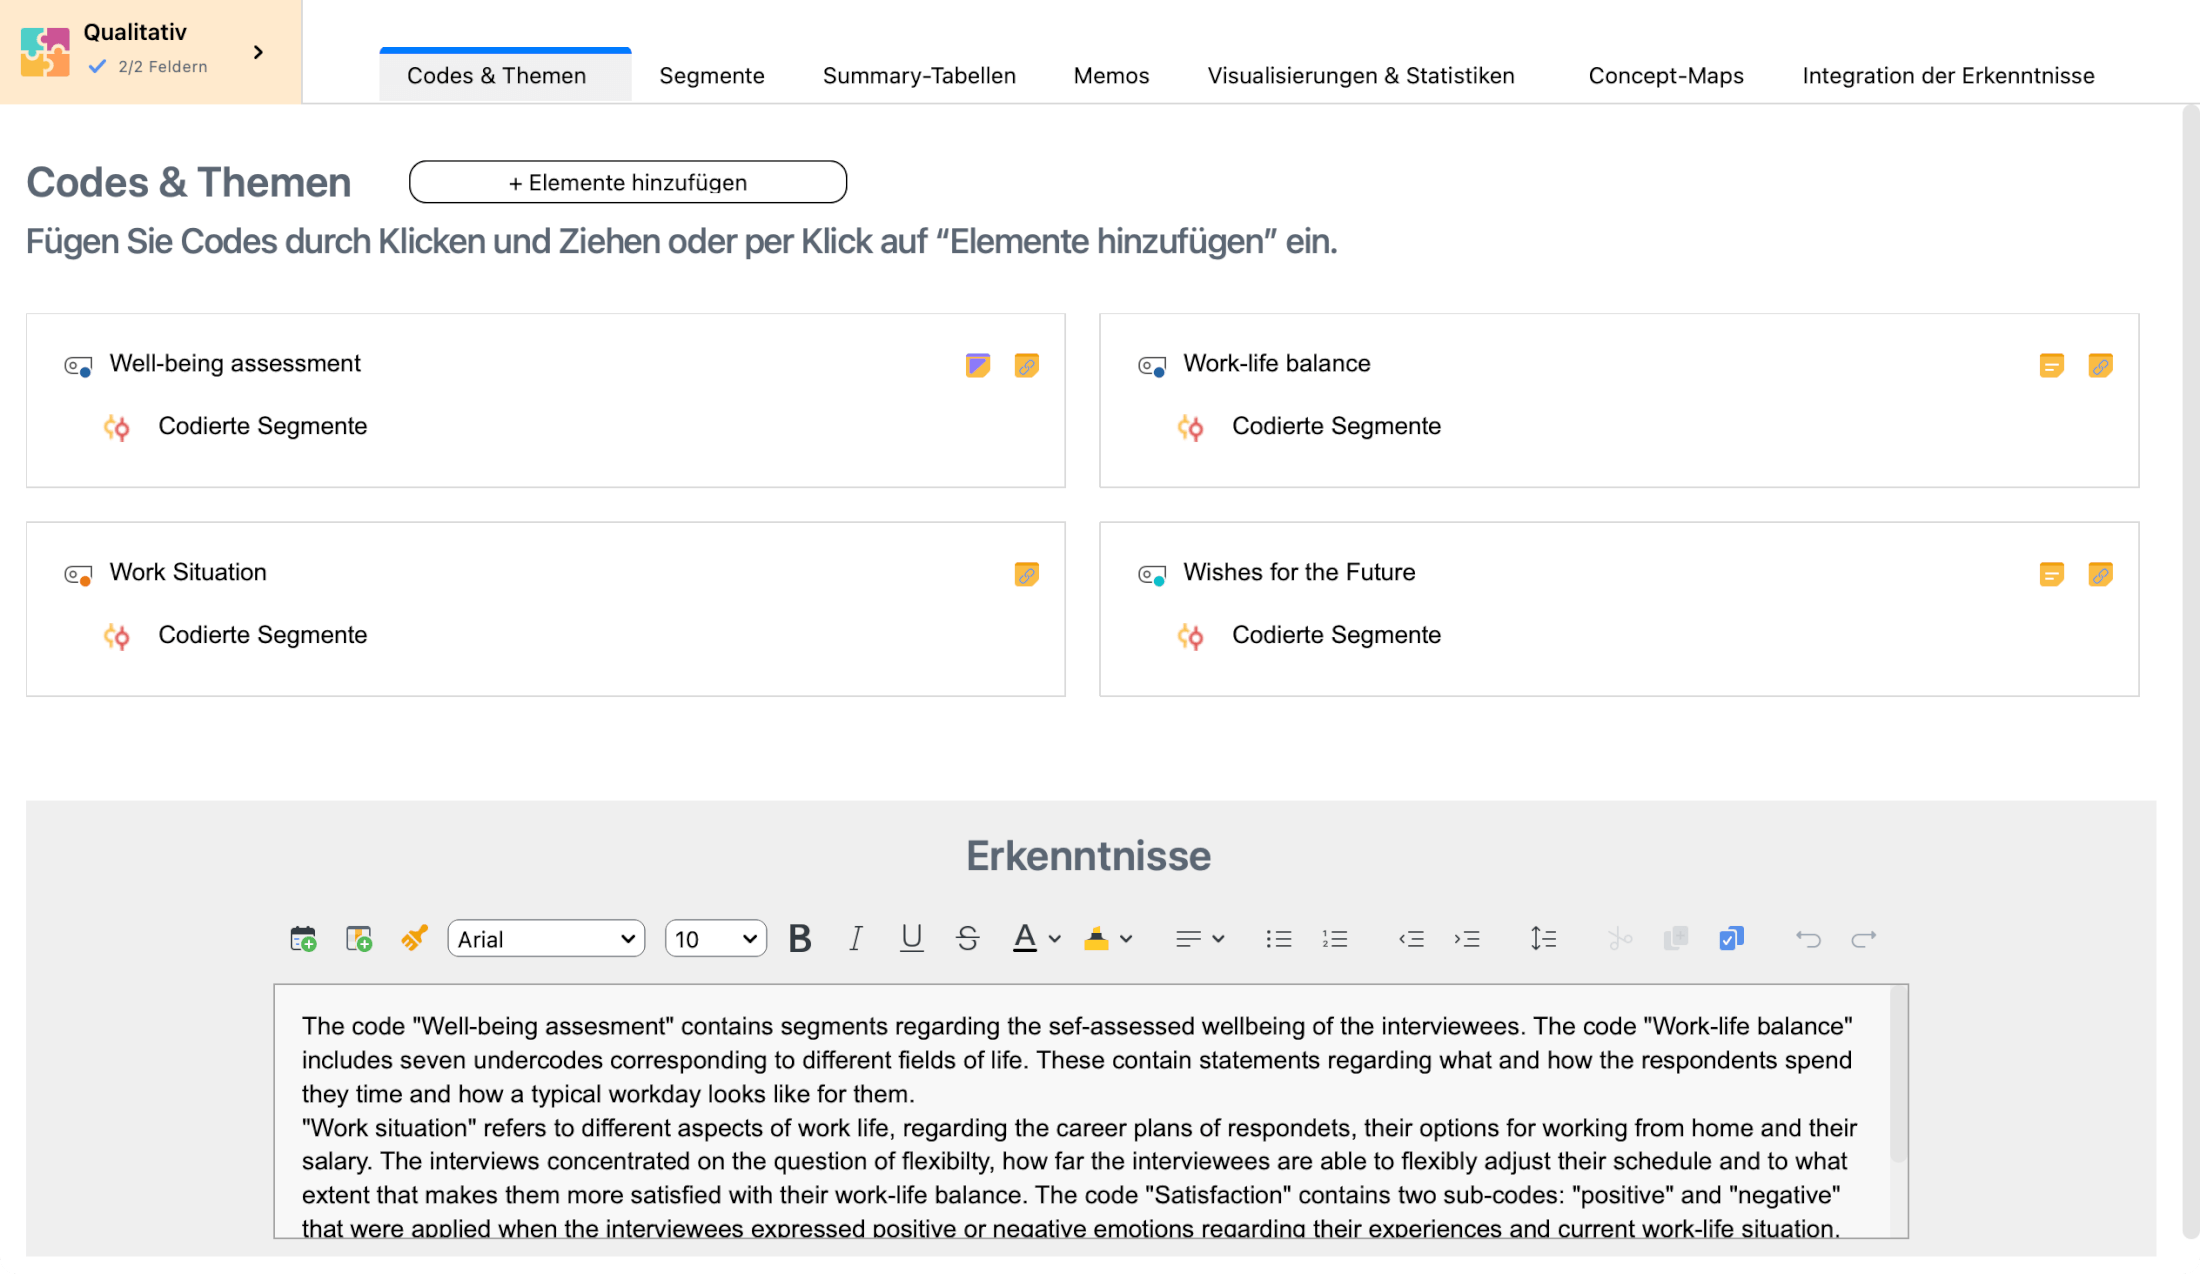Click the increase indent icon

(1468, 938)
